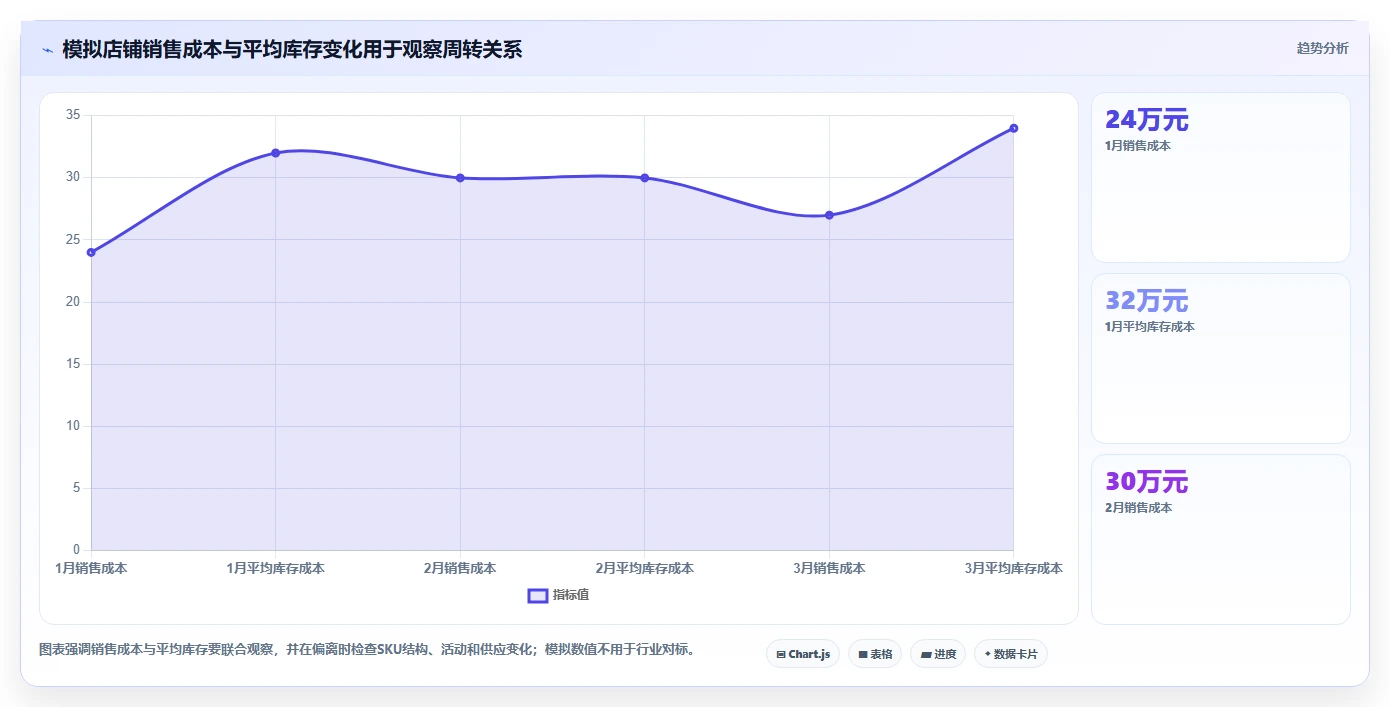
Task: Click the footnote text about SKU结构
Action: (x=367, y=650)
